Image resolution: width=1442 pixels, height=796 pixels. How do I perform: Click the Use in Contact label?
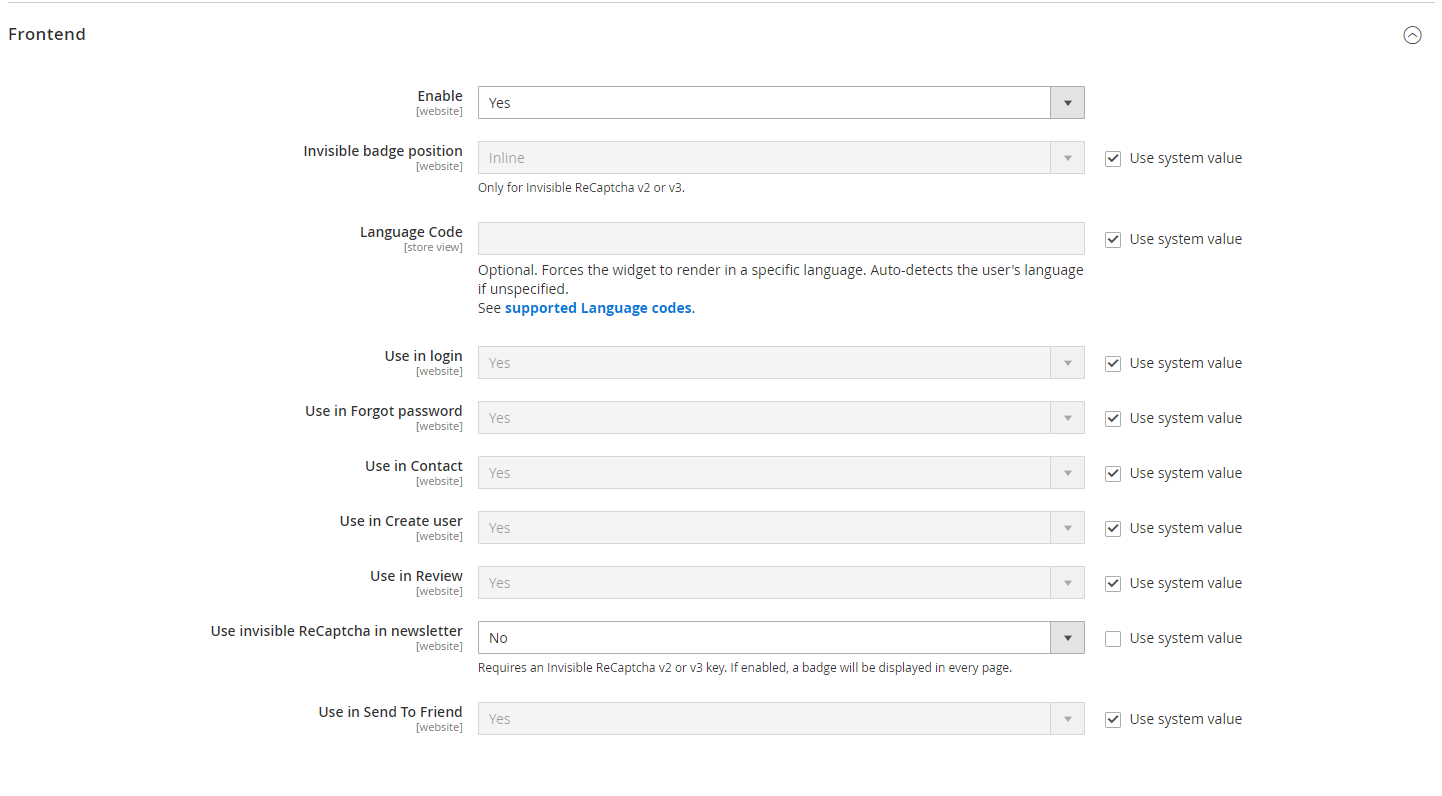(x=414, y=466)
